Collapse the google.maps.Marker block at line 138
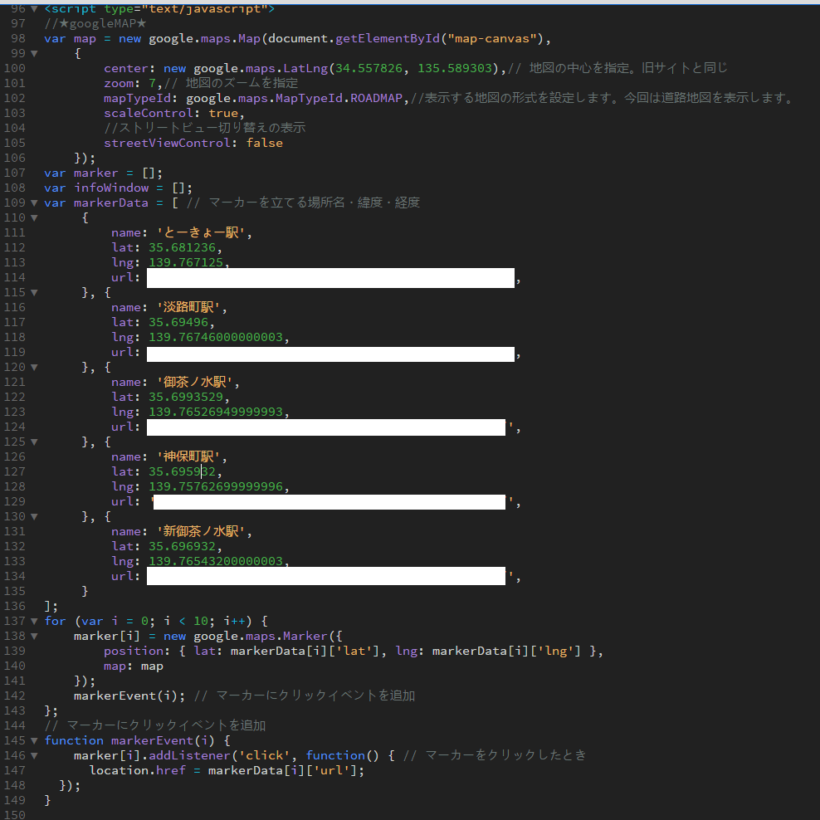The height and width of the screenshot is (820, 820). (x=34, y=636)
